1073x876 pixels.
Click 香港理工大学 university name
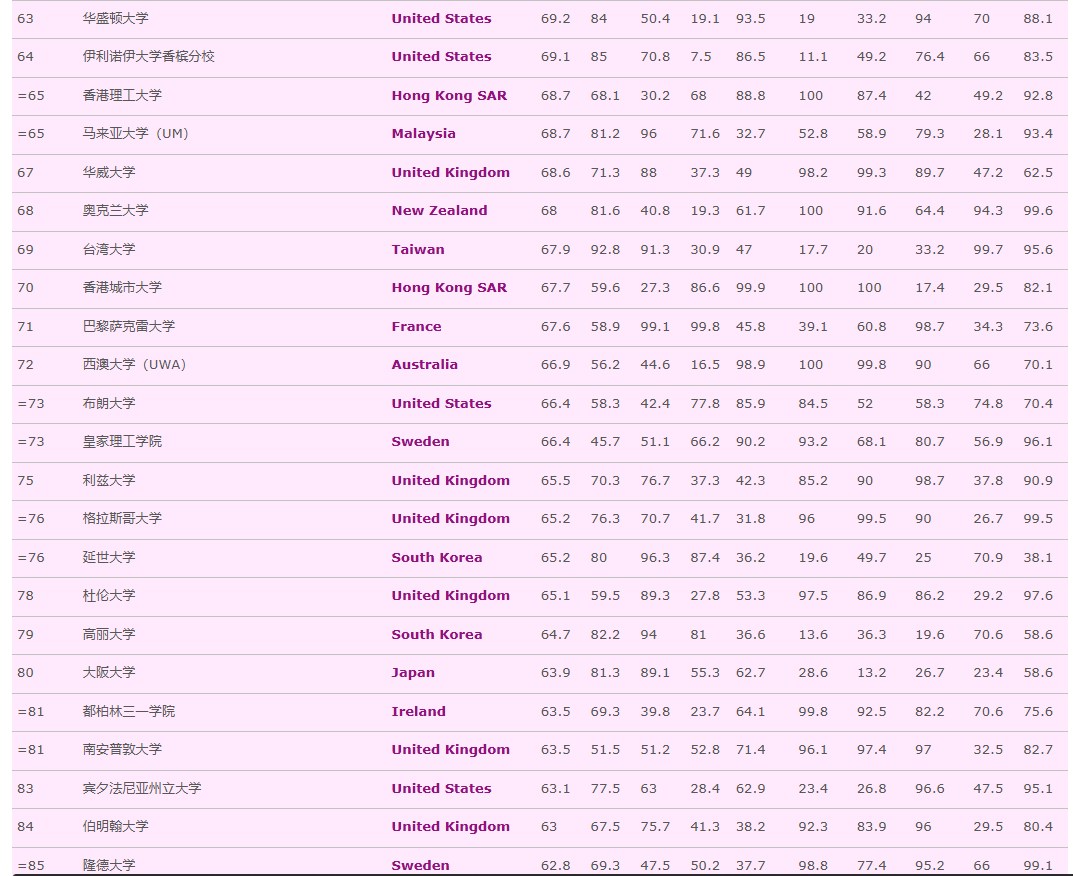tap(122, 95)
